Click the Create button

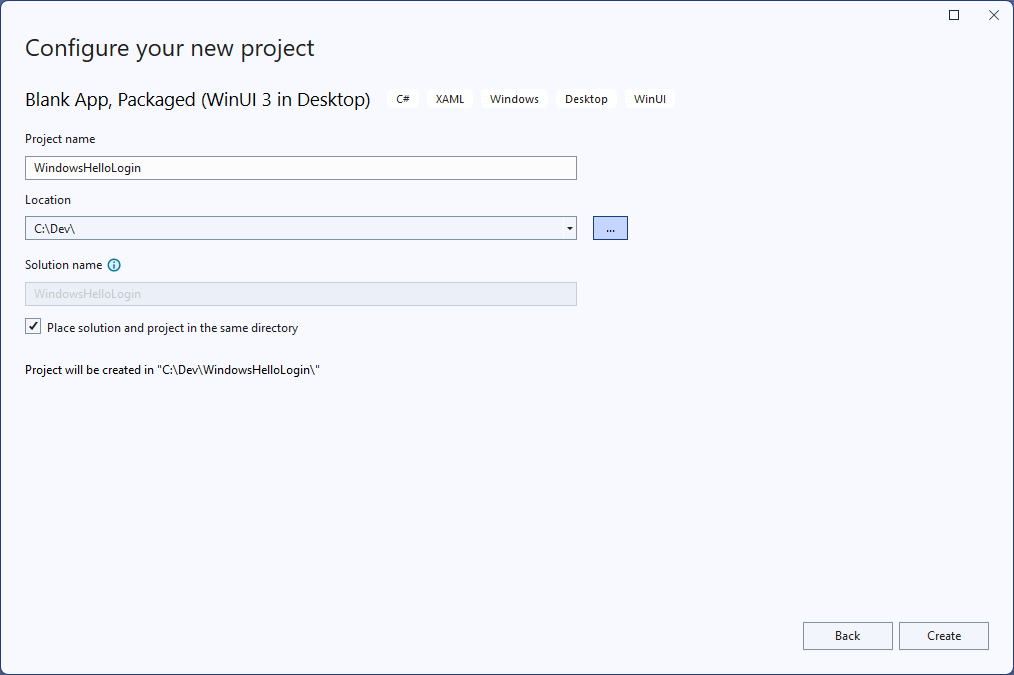tap(943, 635)
